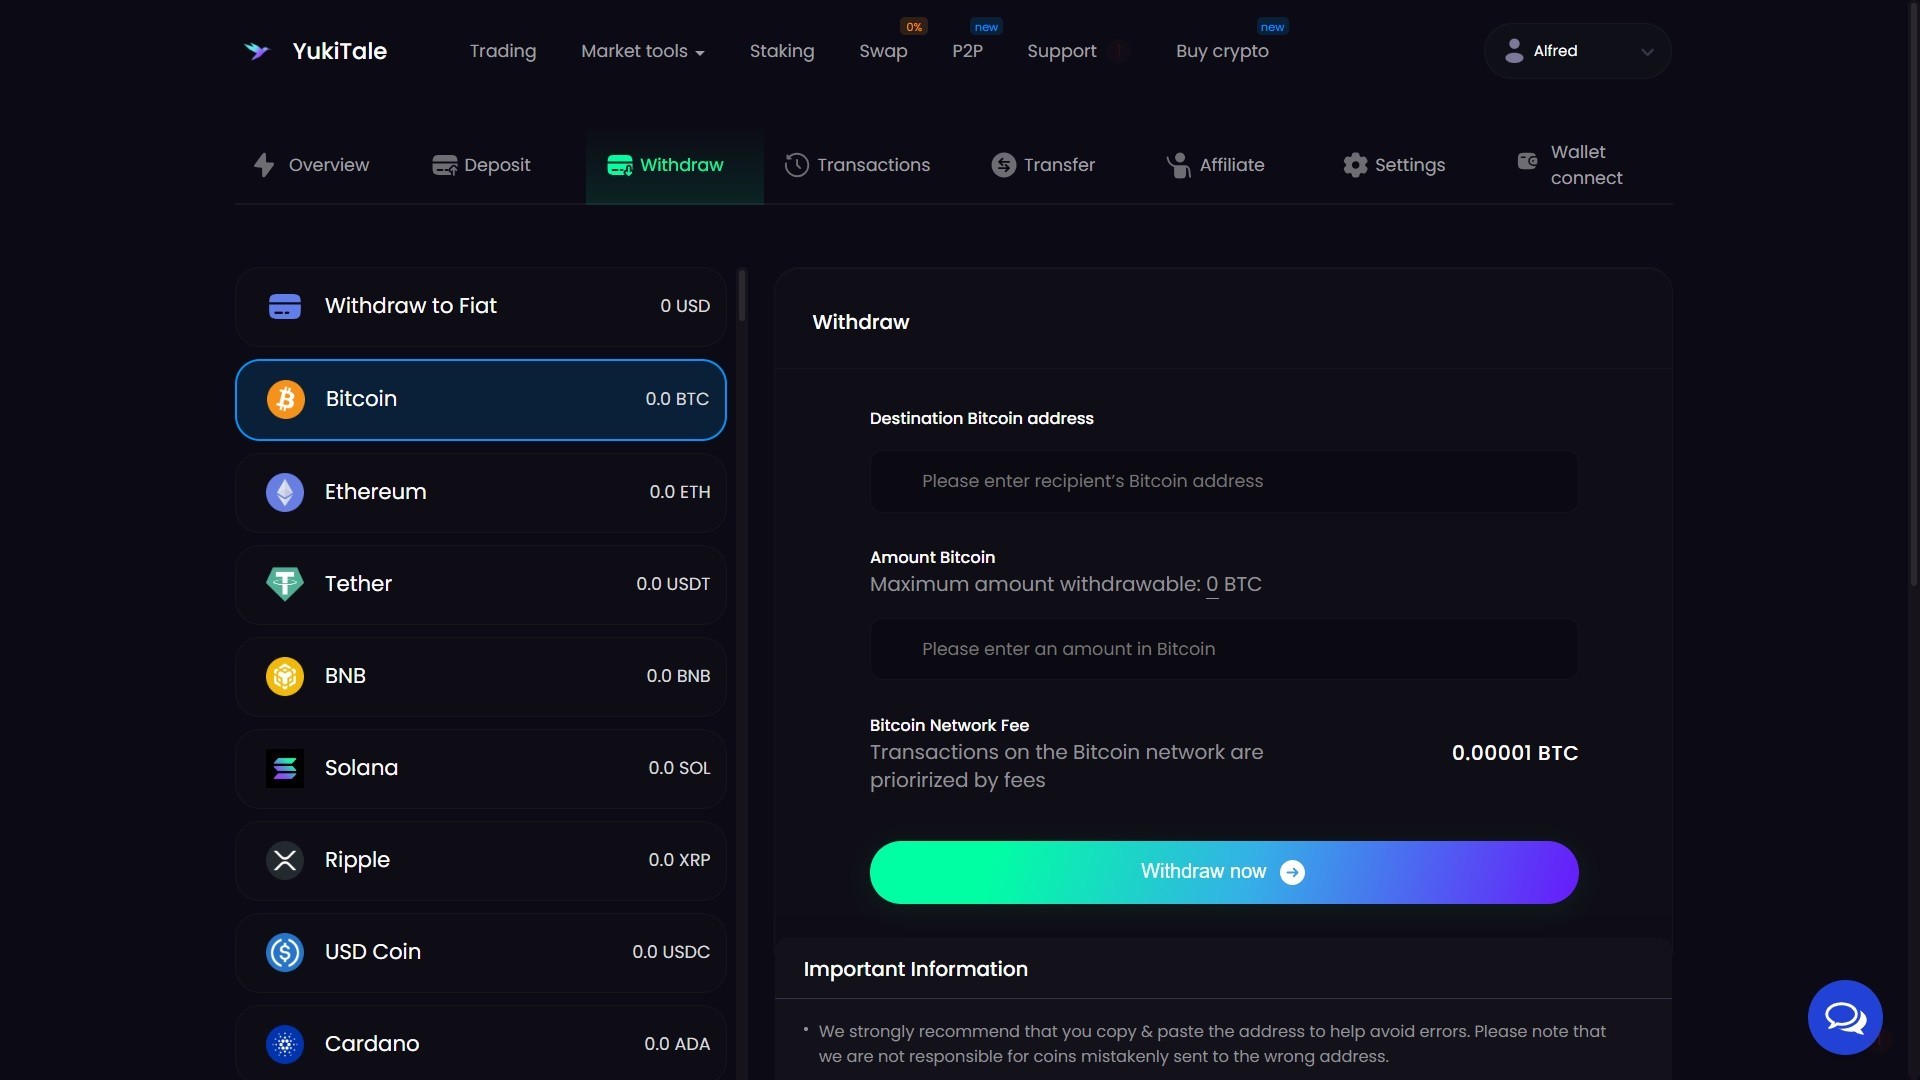Click the Solana logo icon

click(x=285, y=768)
